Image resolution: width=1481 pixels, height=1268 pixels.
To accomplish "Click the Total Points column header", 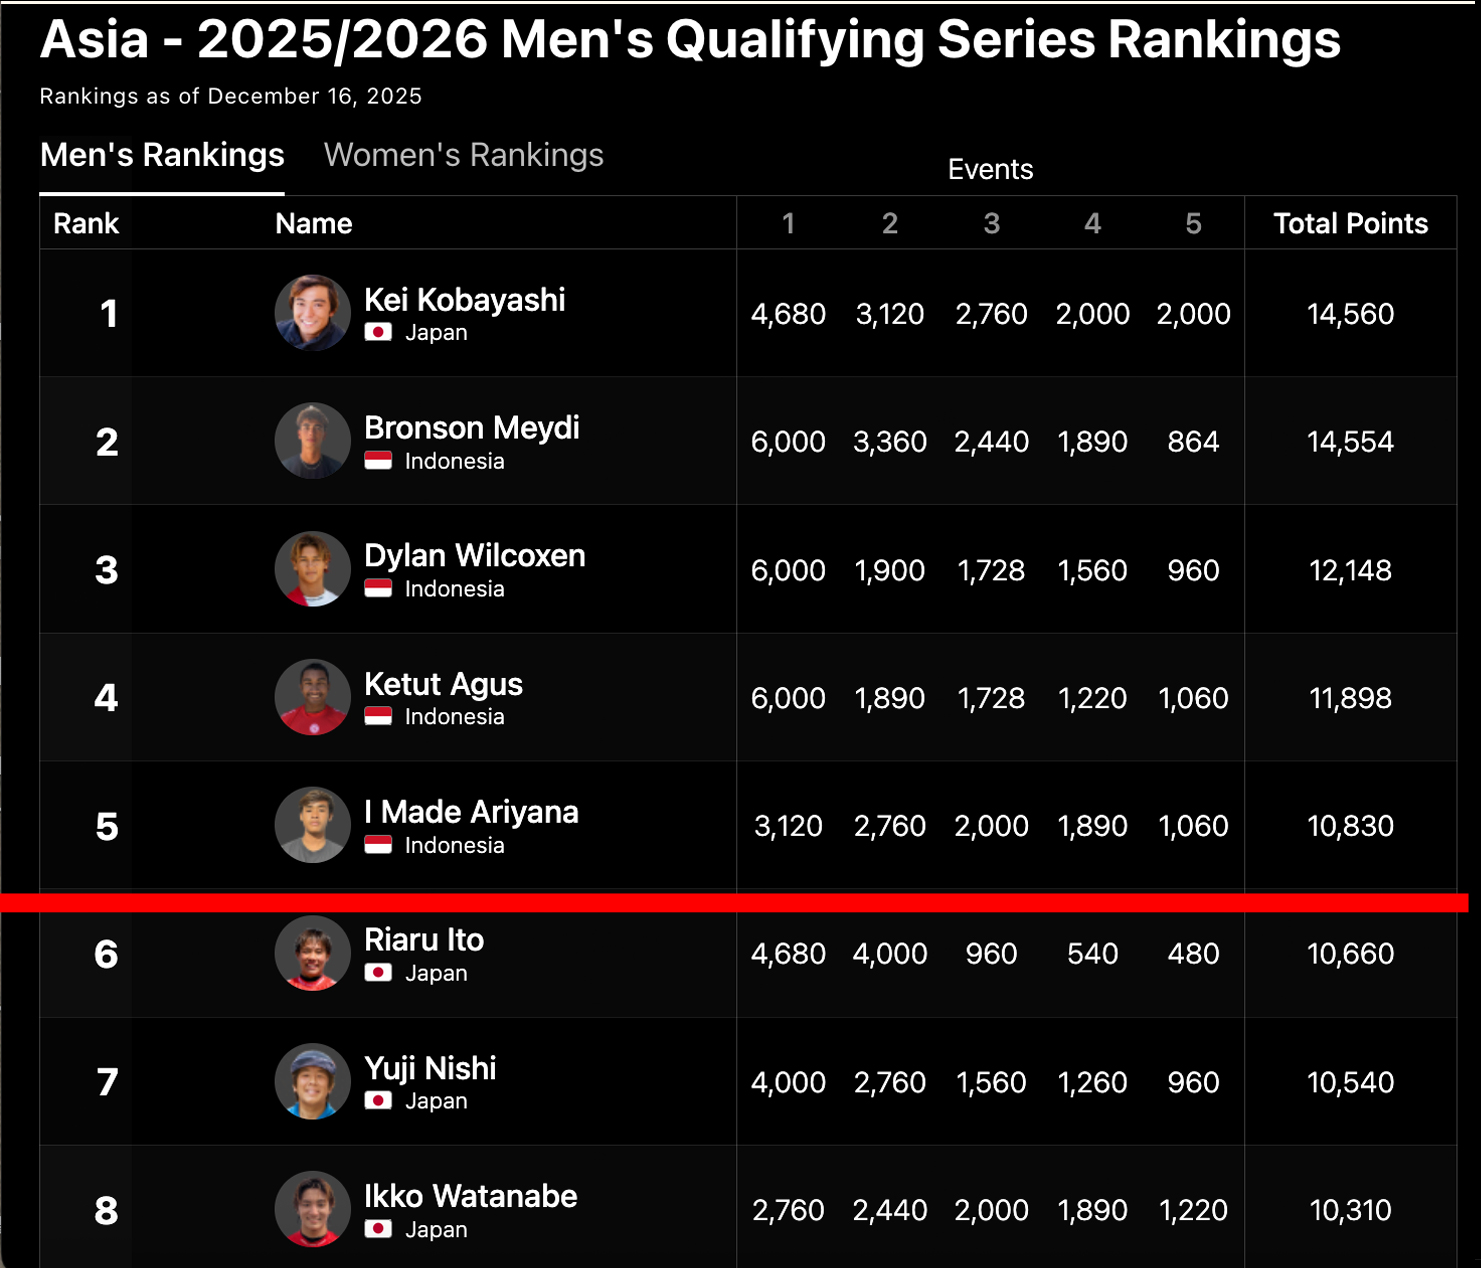I will coord(1350,223).
